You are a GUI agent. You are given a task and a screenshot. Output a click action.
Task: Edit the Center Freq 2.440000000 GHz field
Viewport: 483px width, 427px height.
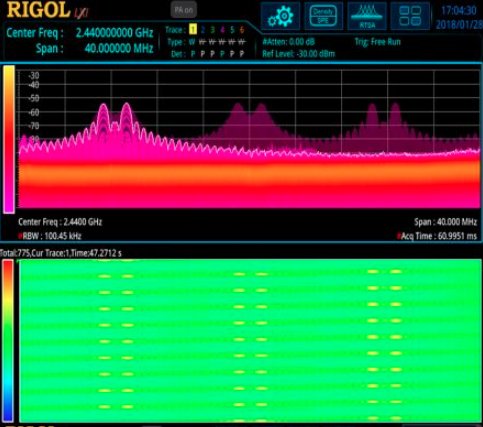coord(114,33)
